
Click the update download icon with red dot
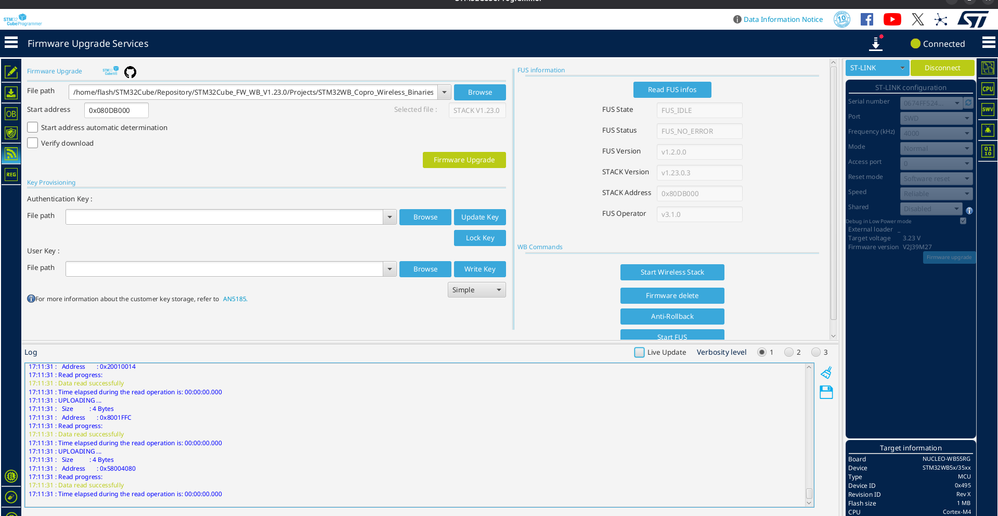(876, 43)
